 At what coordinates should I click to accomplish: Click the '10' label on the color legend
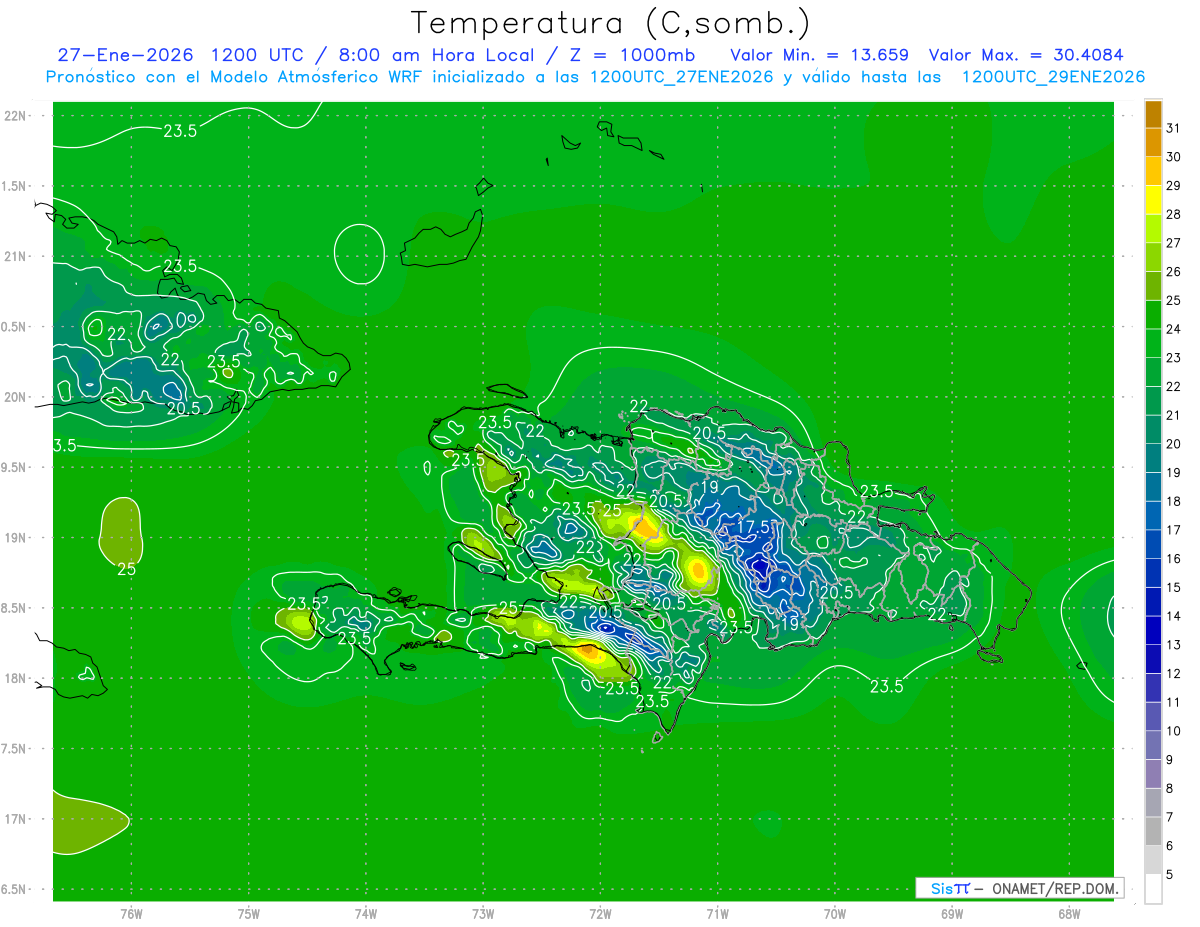1173,732
